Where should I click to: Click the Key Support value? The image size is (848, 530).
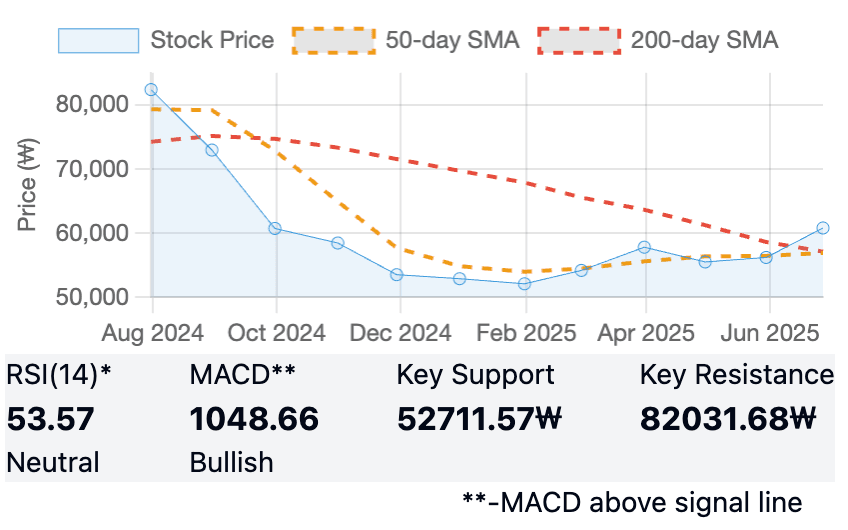(479, 418)
